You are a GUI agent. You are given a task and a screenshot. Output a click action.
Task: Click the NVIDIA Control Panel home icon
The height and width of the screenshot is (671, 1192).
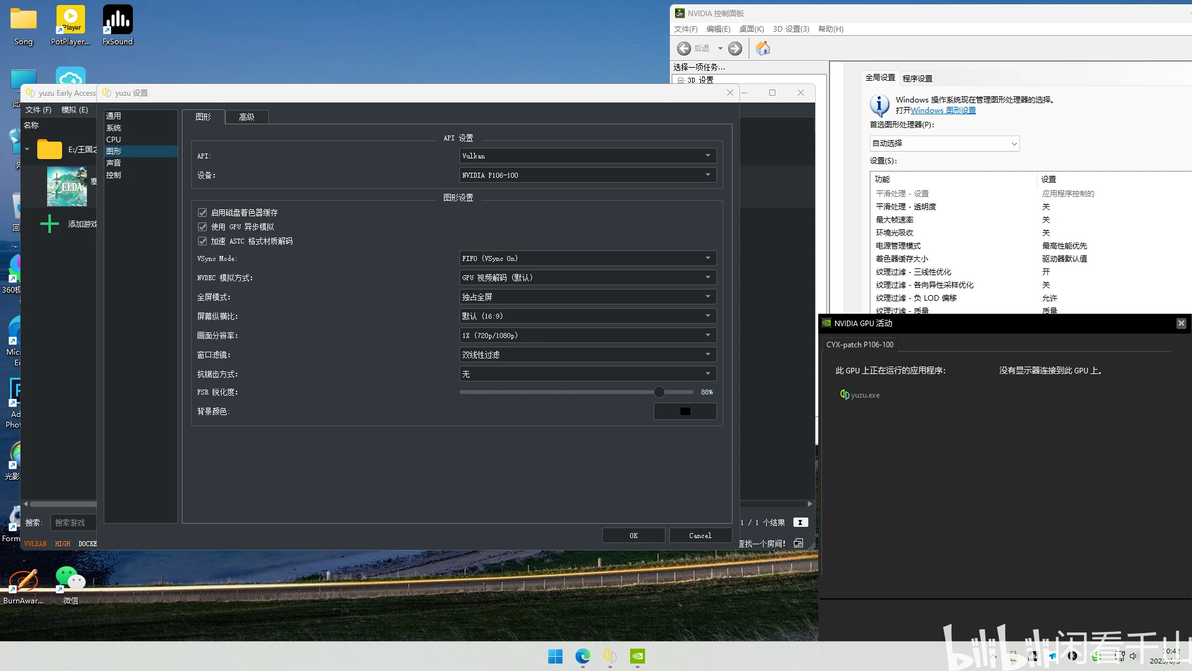click(x=763, y=48)
